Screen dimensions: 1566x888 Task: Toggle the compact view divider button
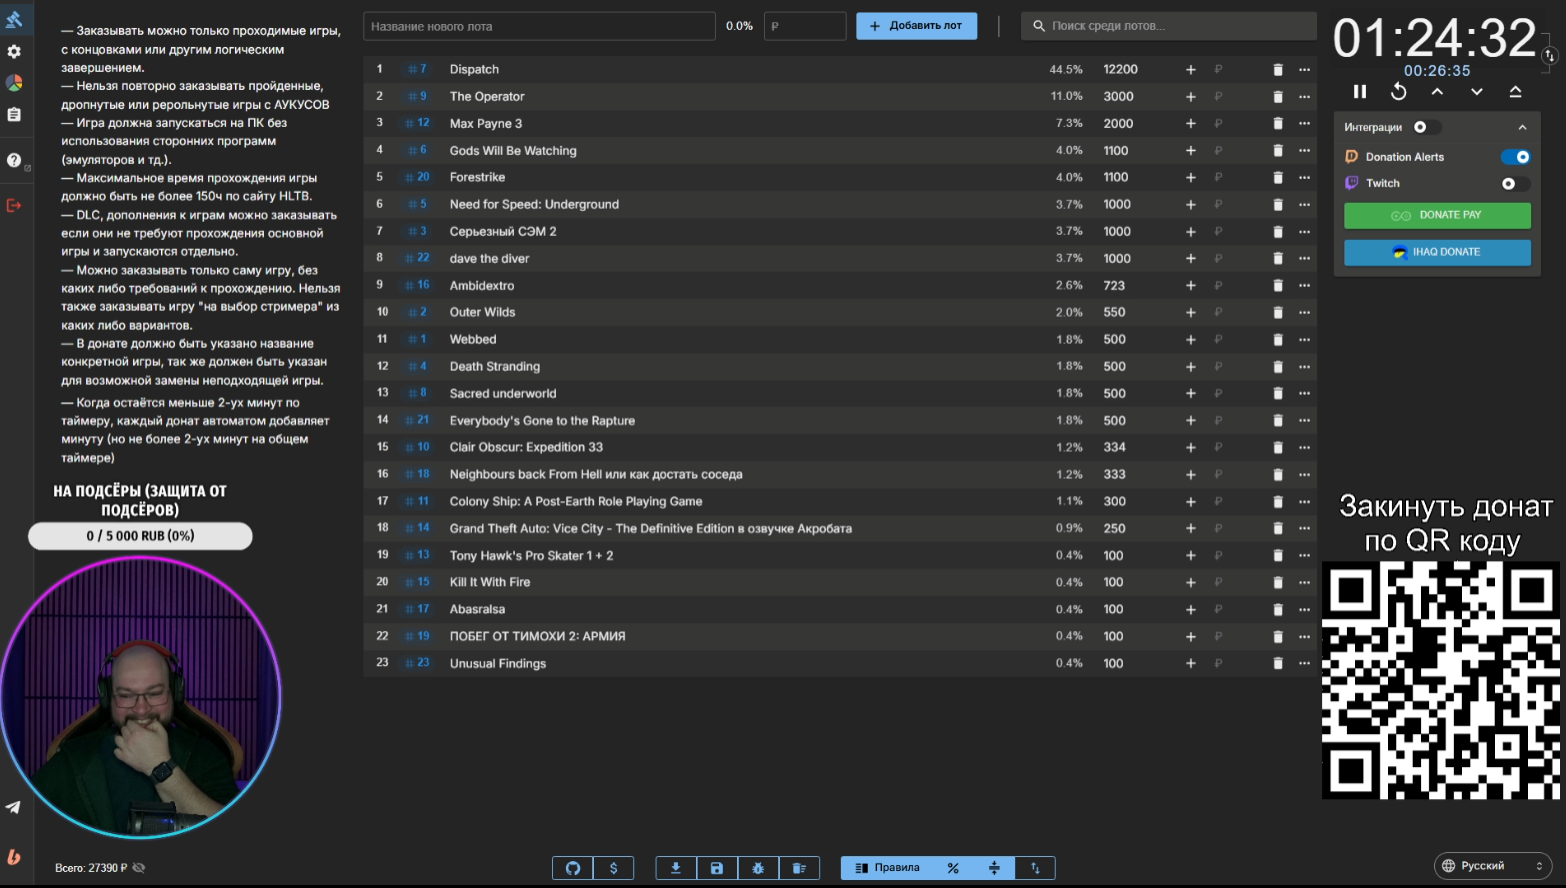pyautogui.click(x=994, y=868)
